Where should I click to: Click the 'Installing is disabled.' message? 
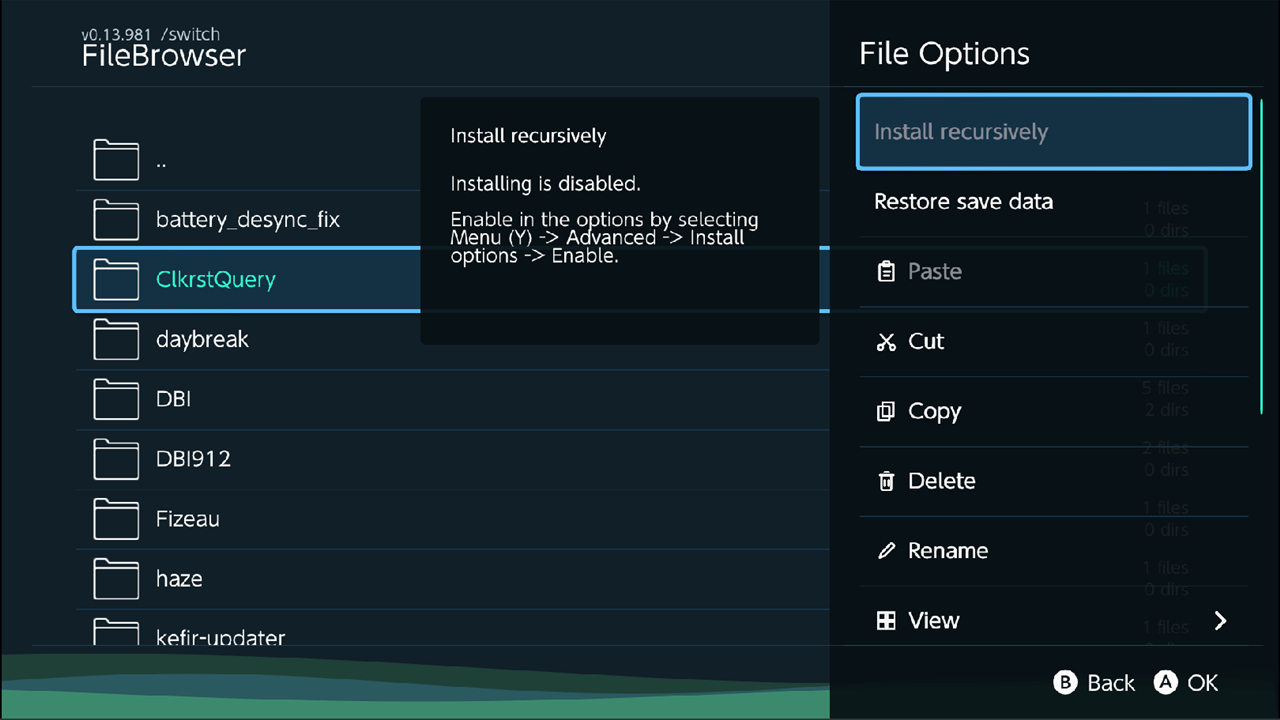point(545,184)
